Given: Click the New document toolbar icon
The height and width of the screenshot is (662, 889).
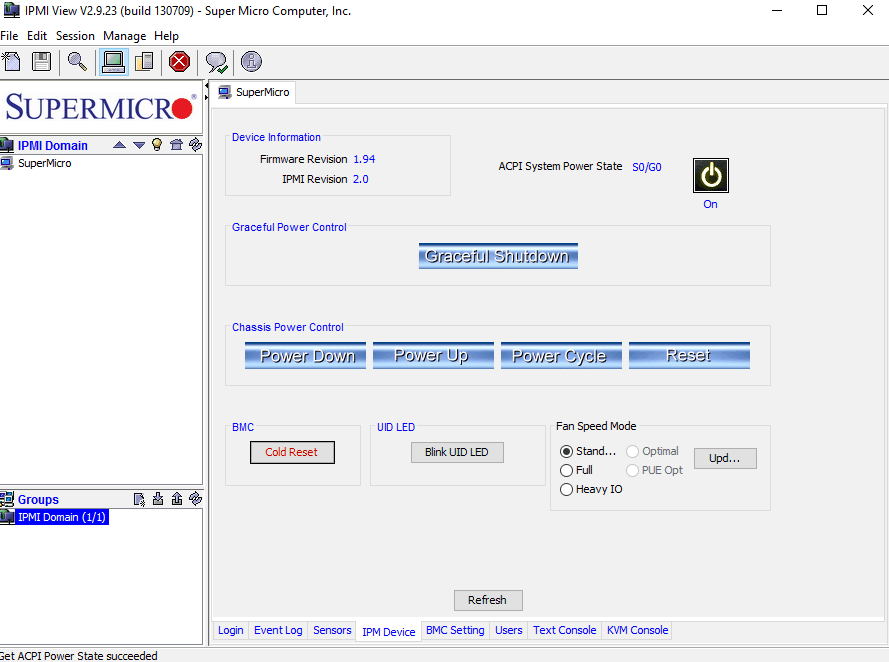Looking at the screenshot, I should tap(11, 62).
